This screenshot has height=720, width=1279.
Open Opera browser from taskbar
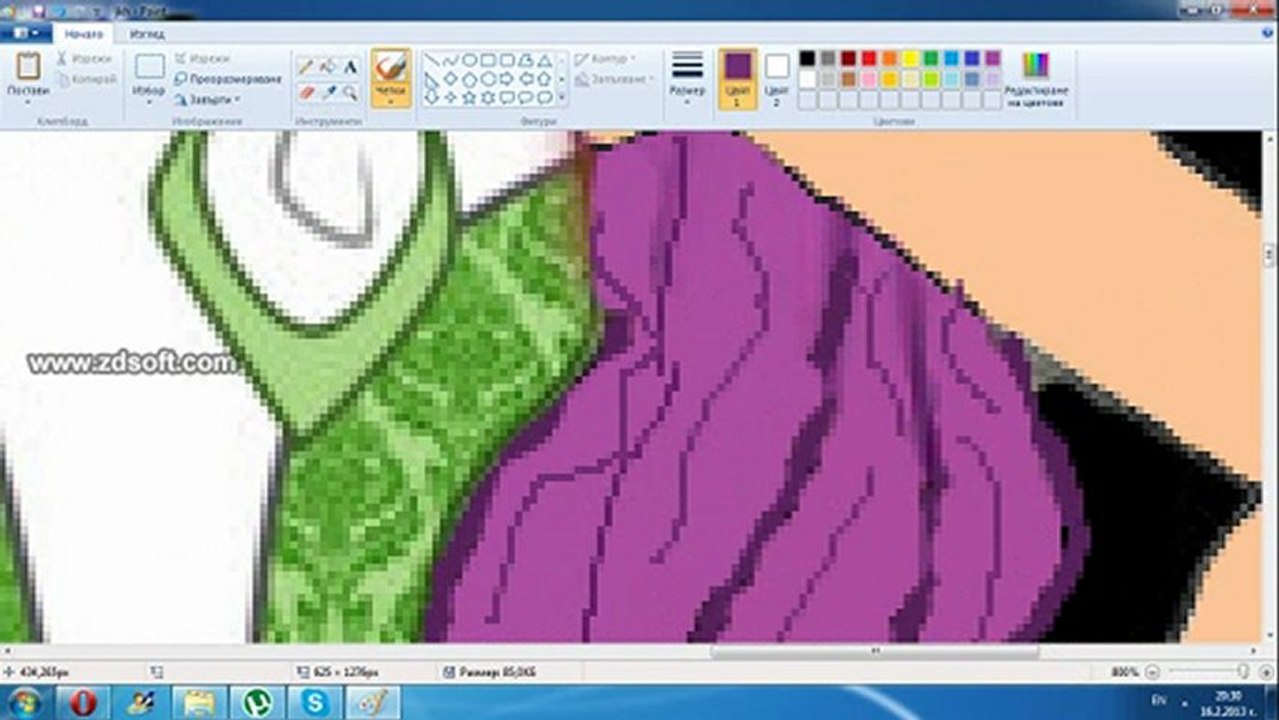tap(83, 702)
